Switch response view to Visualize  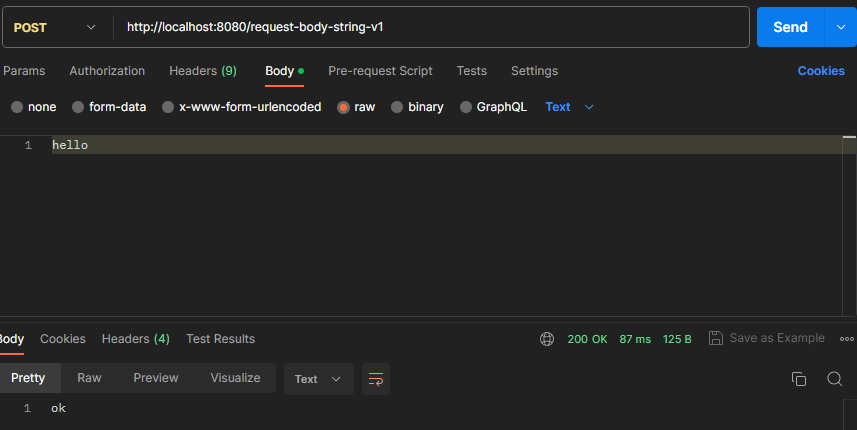[235, 378]
